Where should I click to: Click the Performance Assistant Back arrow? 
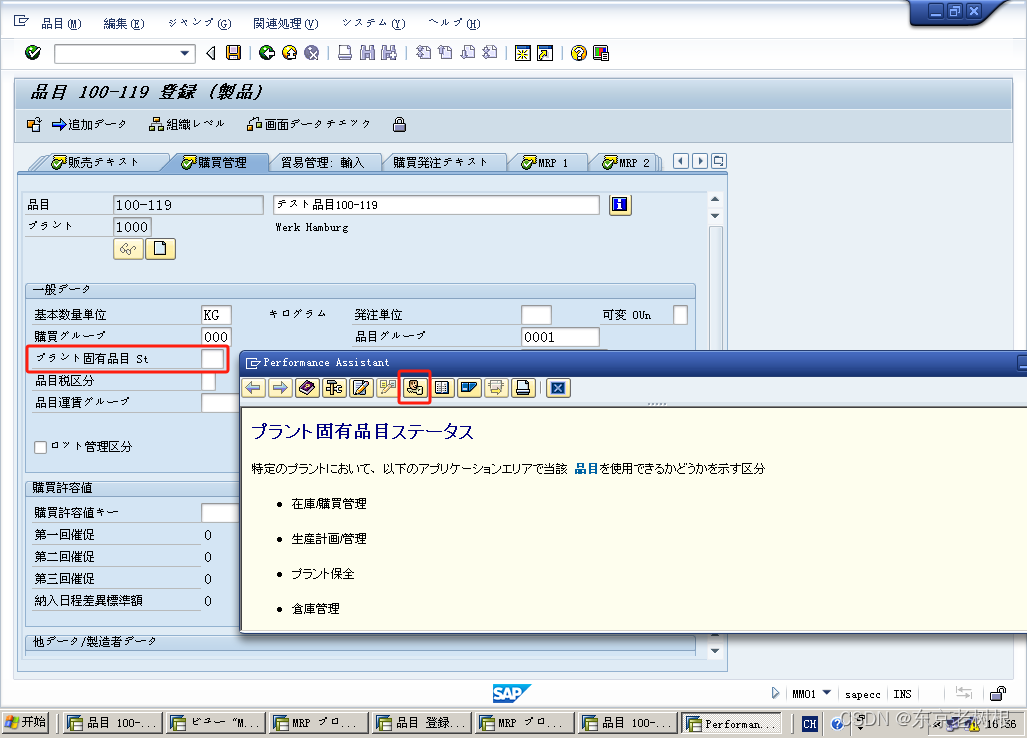pyautogui.click(x=253, y=388)
